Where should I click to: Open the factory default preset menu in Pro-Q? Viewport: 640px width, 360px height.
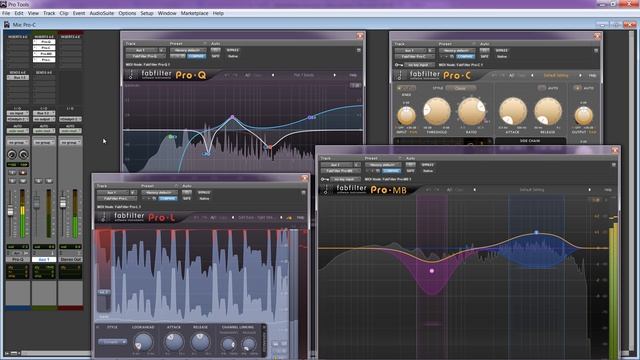click(x=188, y=50)
